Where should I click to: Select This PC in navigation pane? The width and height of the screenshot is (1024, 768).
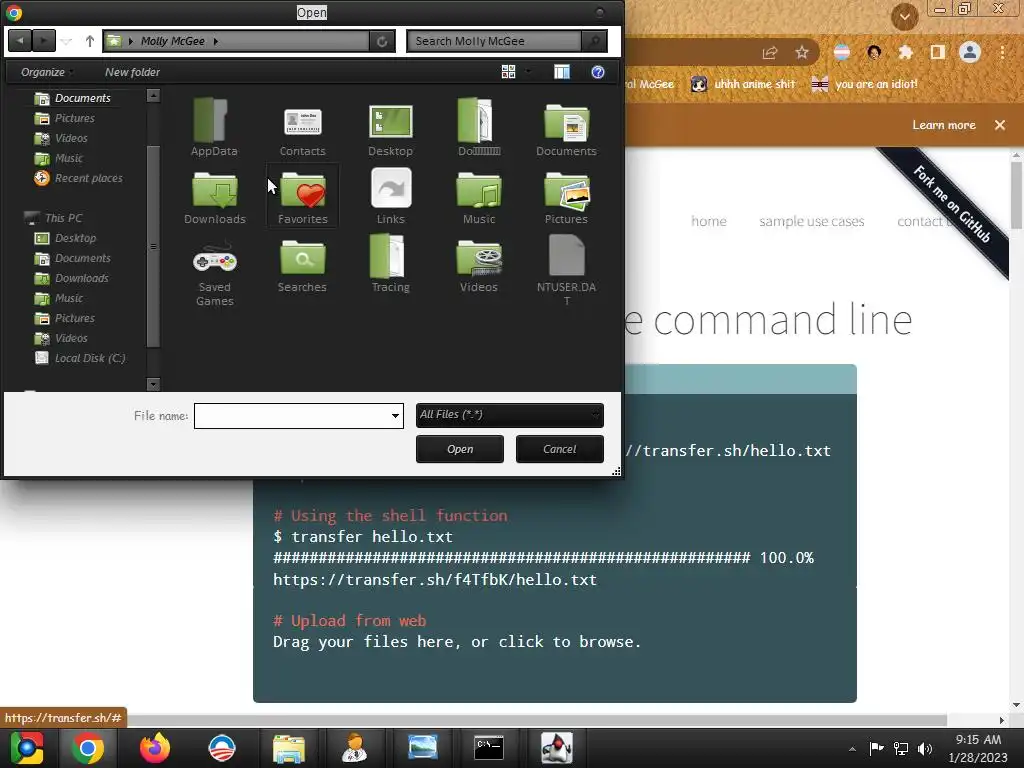[x=54, y=218]
